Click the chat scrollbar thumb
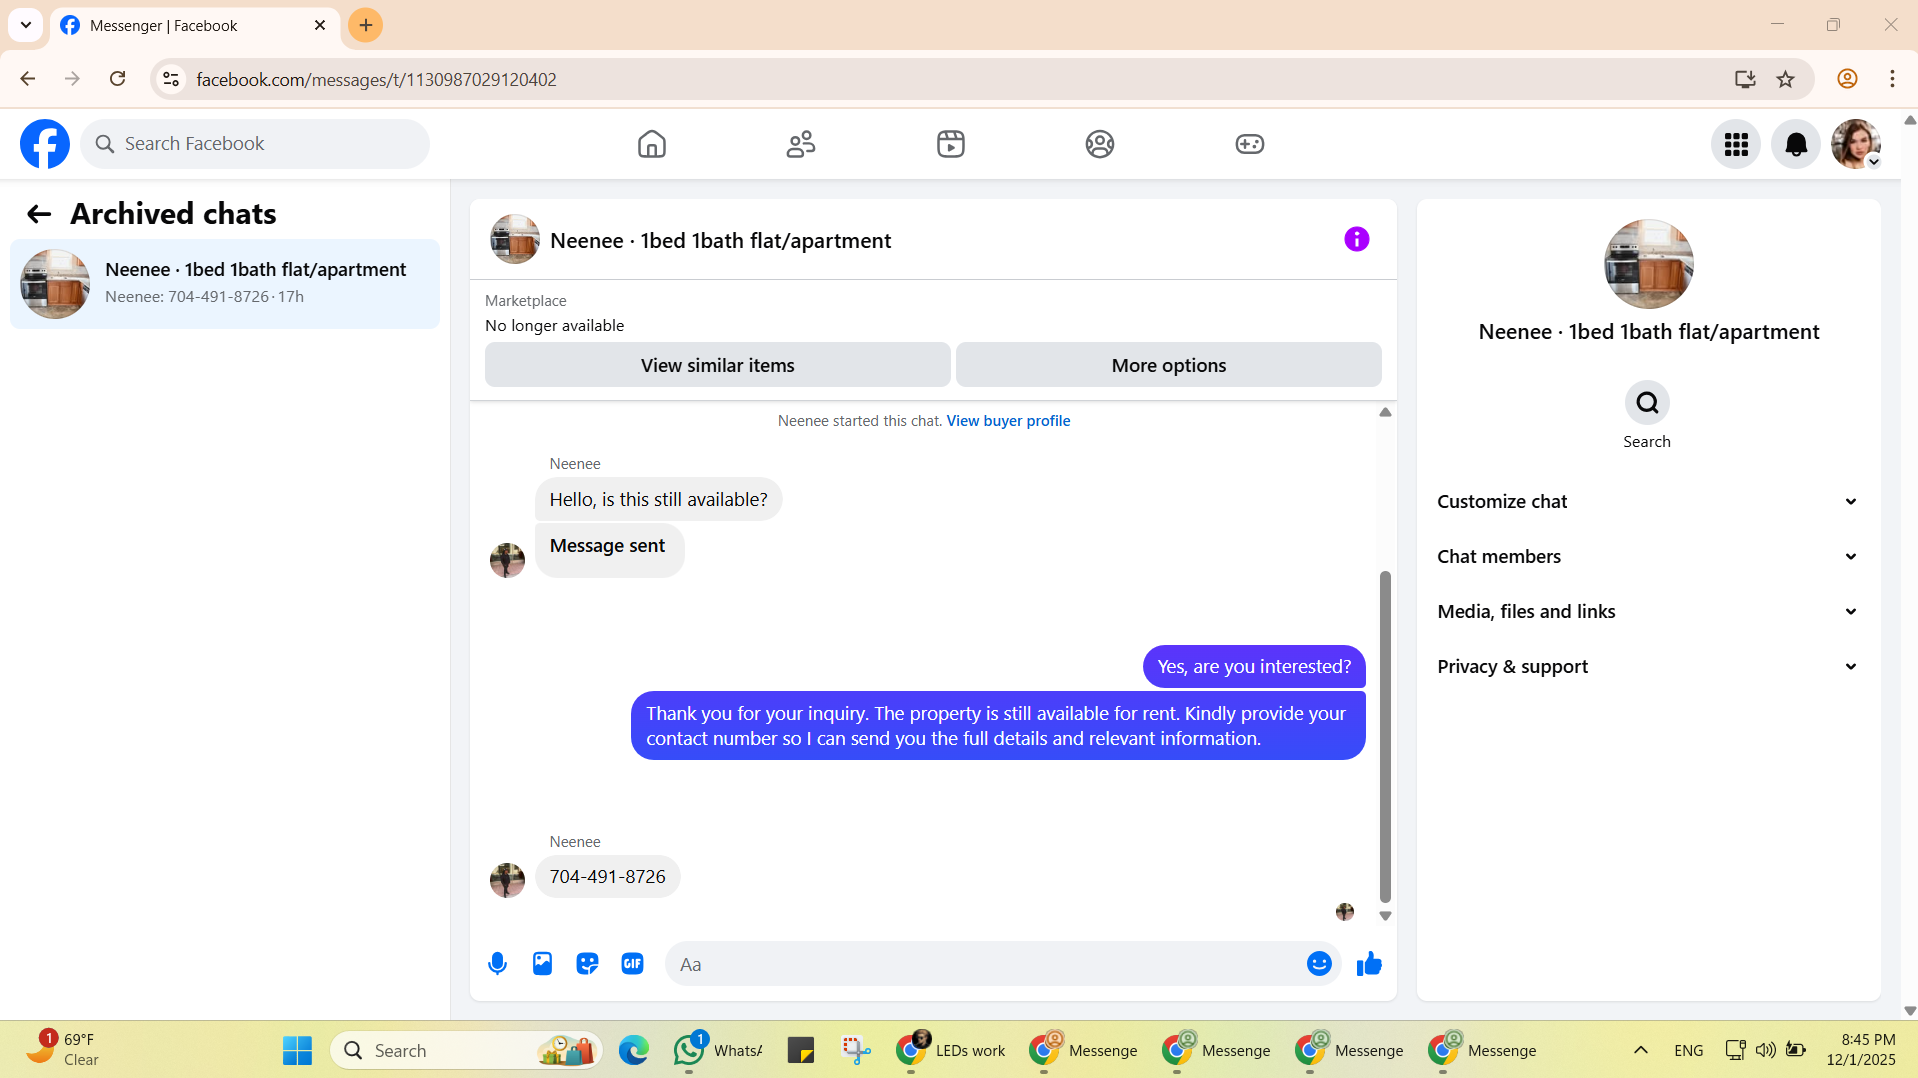This screenshot has width=1918, height=1078. pos(1385,737)
